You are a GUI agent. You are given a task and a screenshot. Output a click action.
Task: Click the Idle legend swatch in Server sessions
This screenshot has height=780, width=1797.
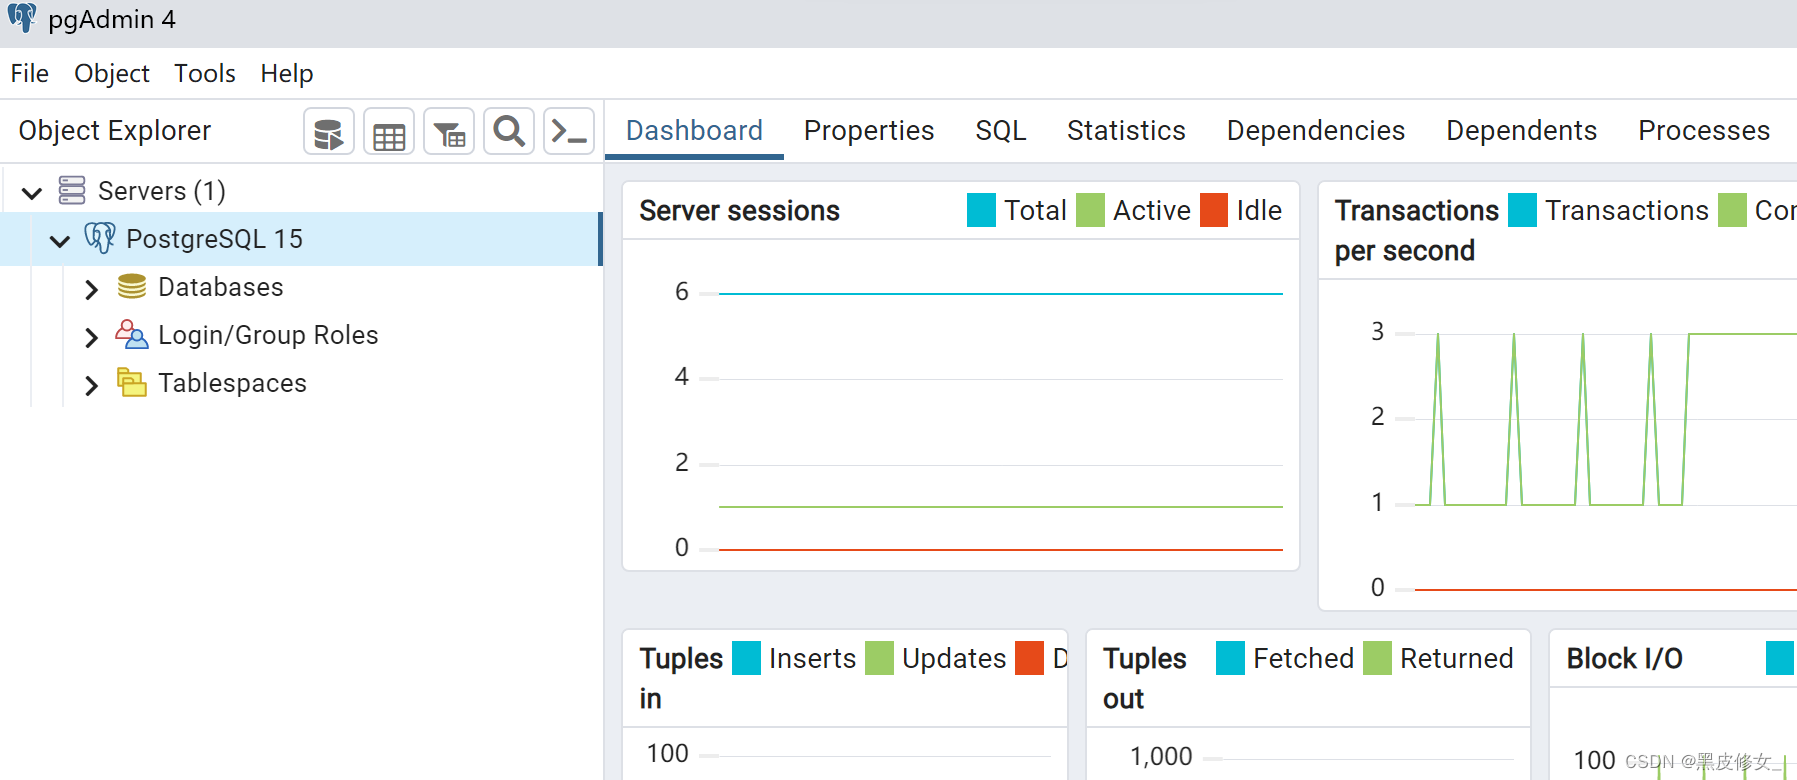click(1213, 210)
